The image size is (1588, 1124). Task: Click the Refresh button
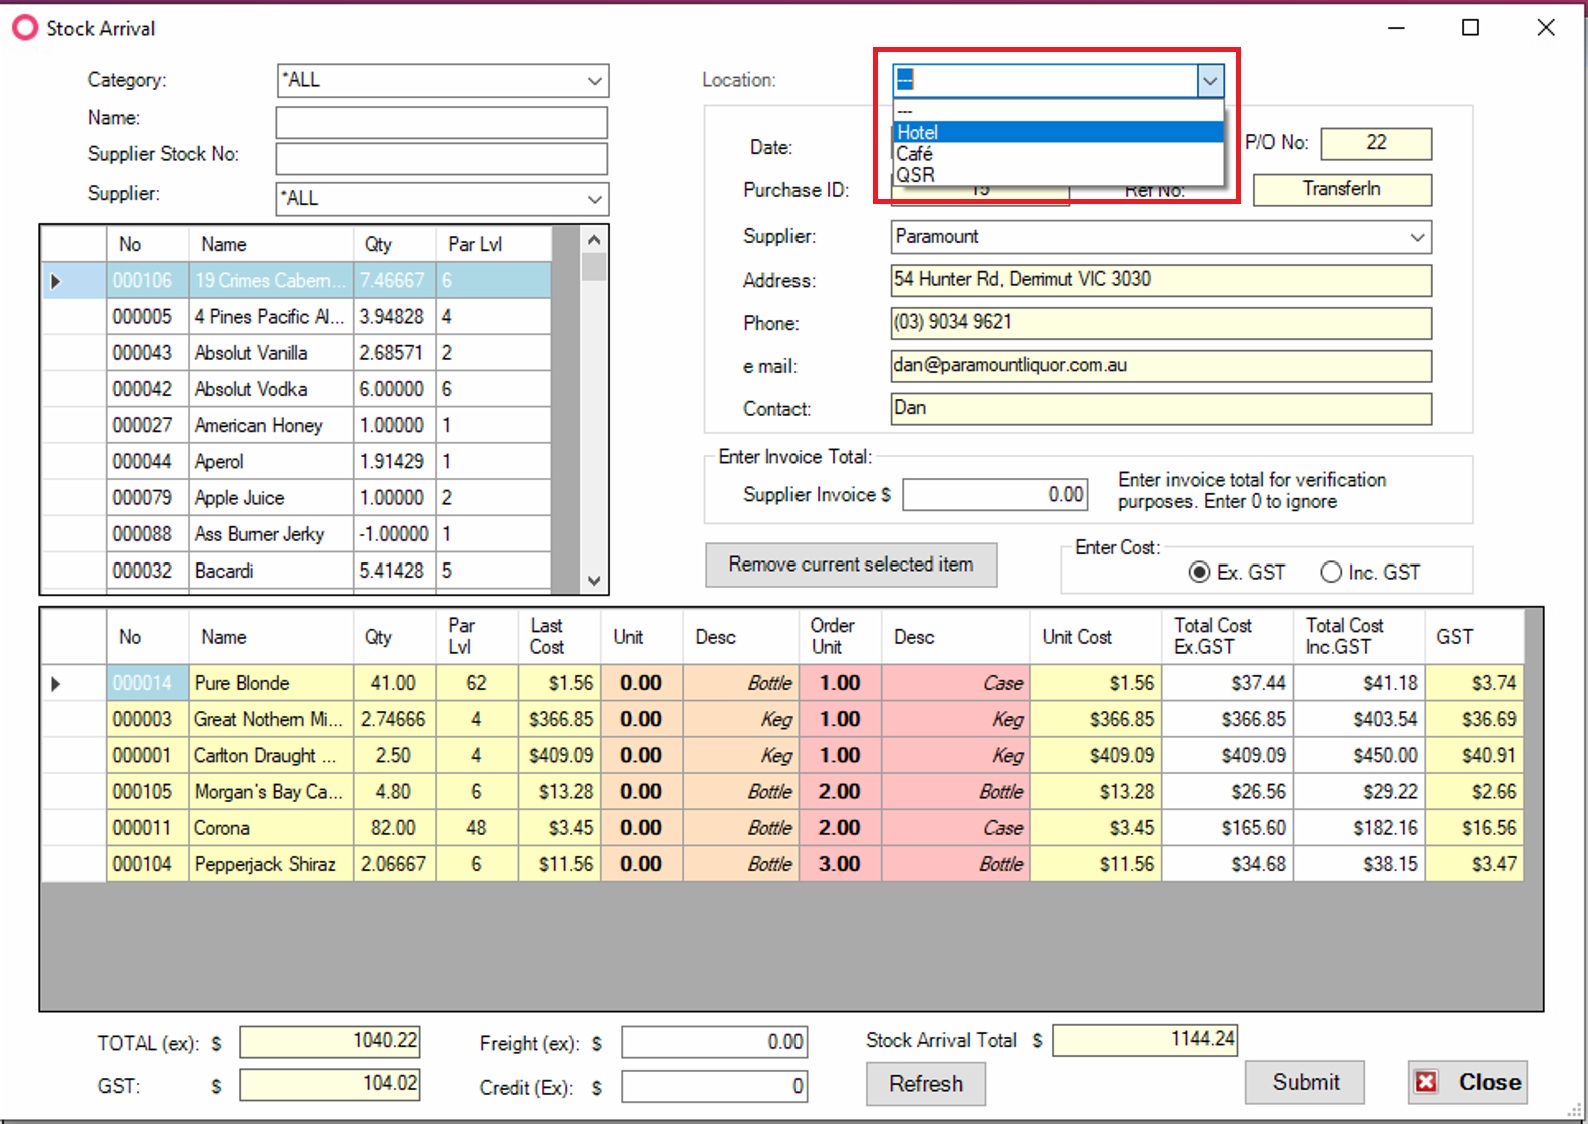click(x=925, y=1084)
